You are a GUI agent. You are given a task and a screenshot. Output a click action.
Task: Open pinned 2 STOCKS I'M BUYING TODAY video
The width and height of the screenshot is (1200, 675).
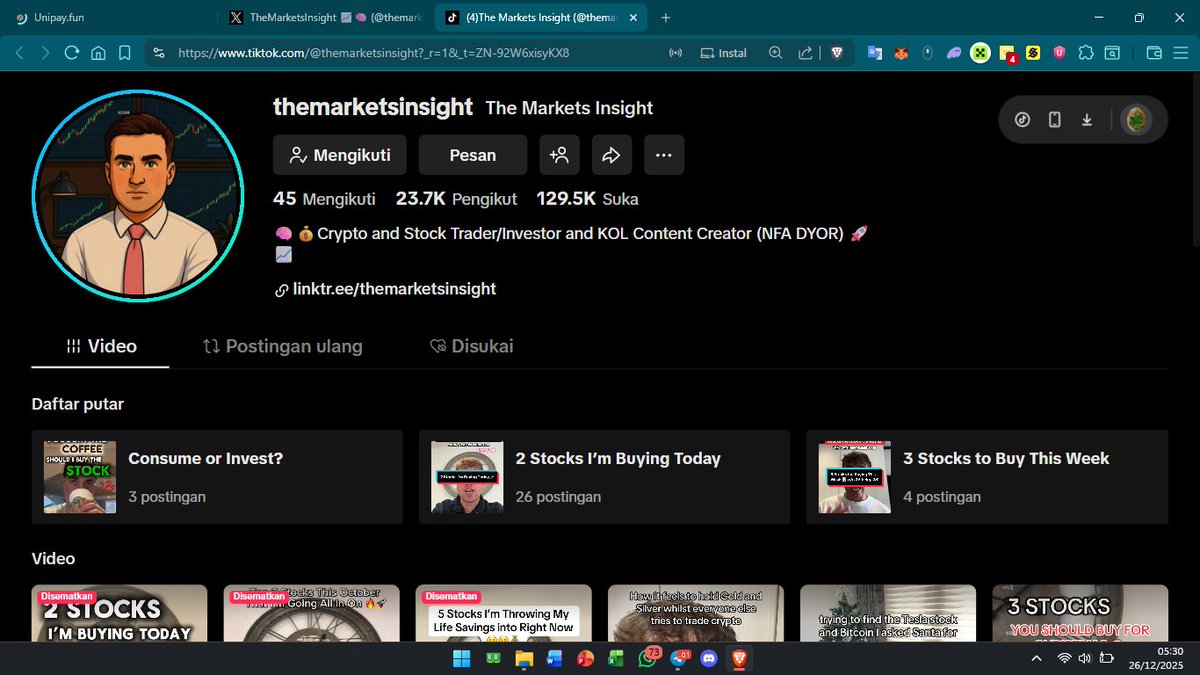coord(119,613)
